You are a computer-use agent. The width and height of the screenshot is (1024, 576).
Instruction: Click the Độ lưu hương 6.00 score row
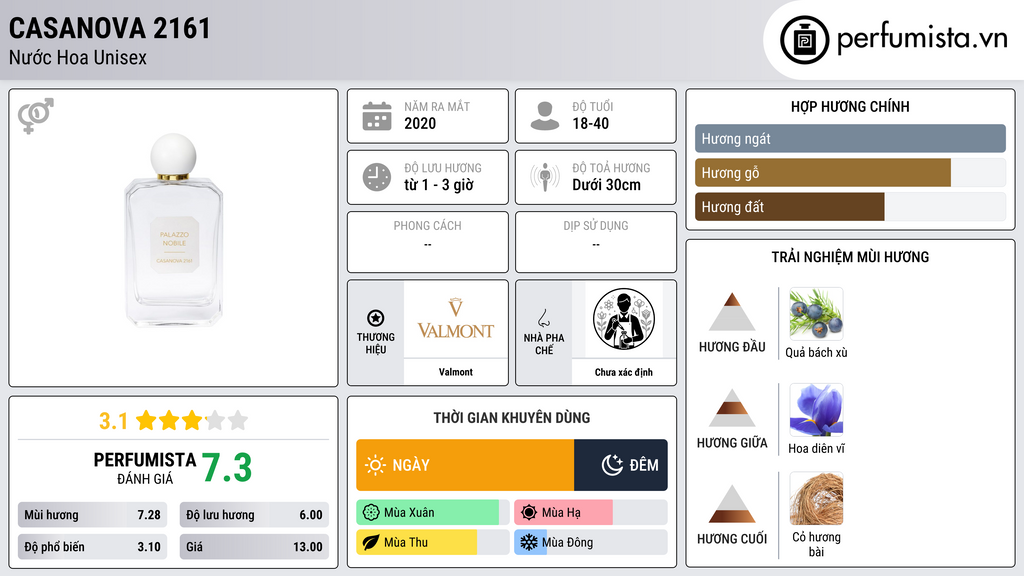pyautogui.click(x=254, y=515)
